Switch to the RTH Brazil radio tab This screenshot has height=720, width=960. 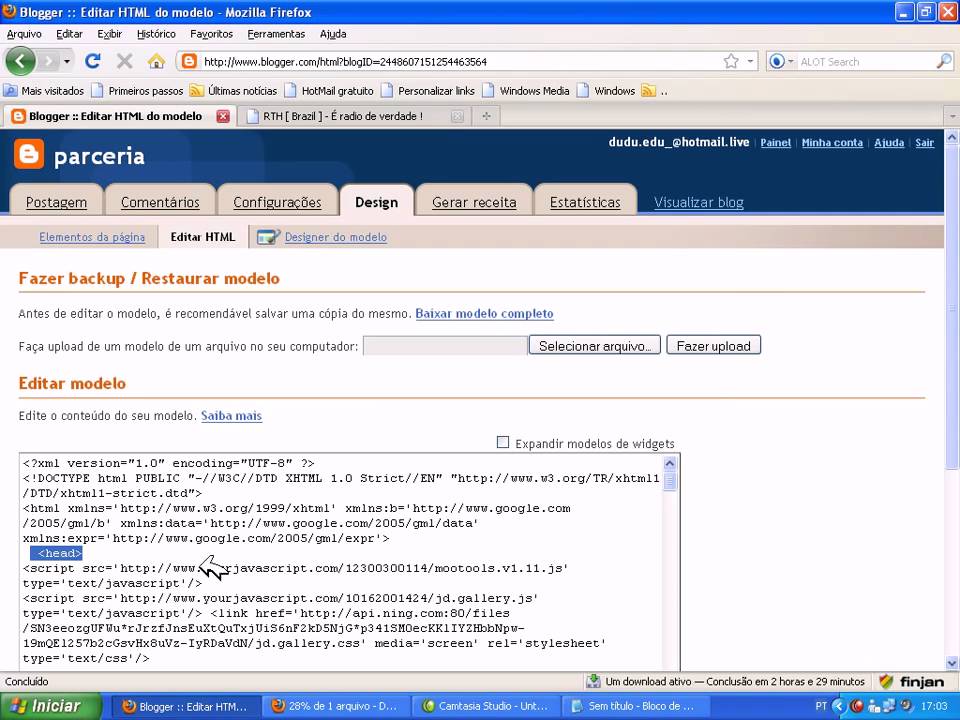tap(356, 116)
